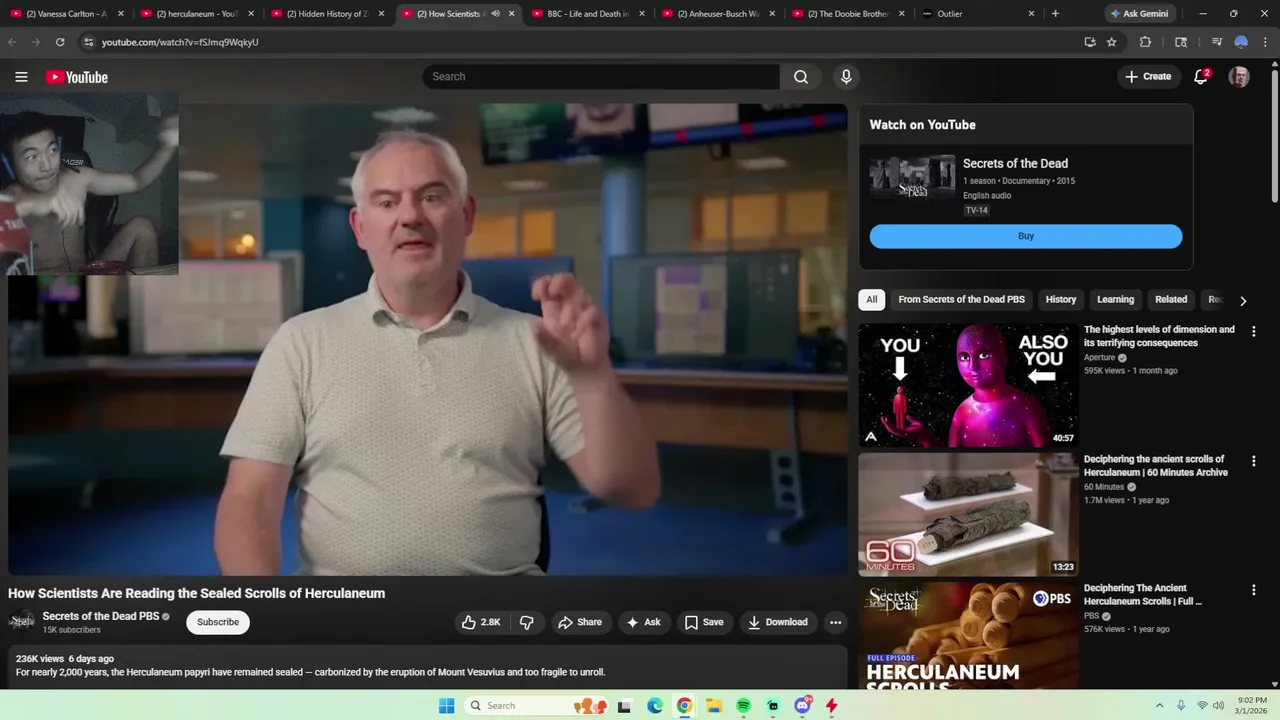Open File Explorer from the taskbar
Screen dimensions: 1280x720
[713, 705]
